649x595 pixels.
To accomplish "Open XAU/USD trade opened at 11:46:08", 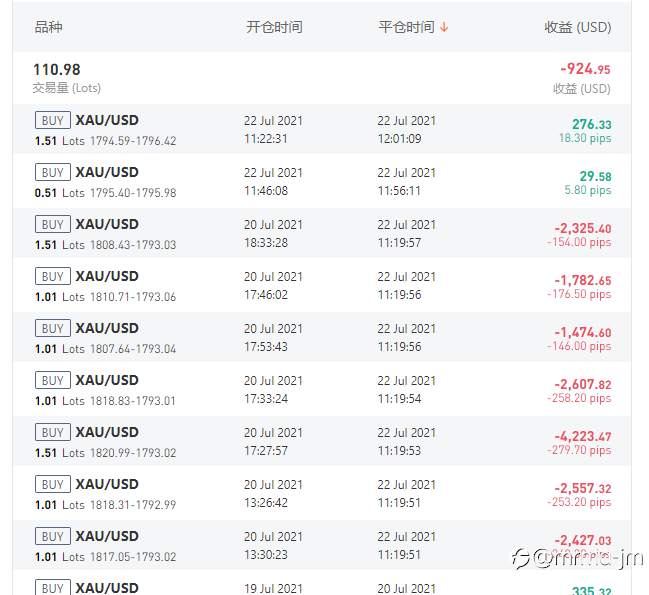I will point(322,181).
